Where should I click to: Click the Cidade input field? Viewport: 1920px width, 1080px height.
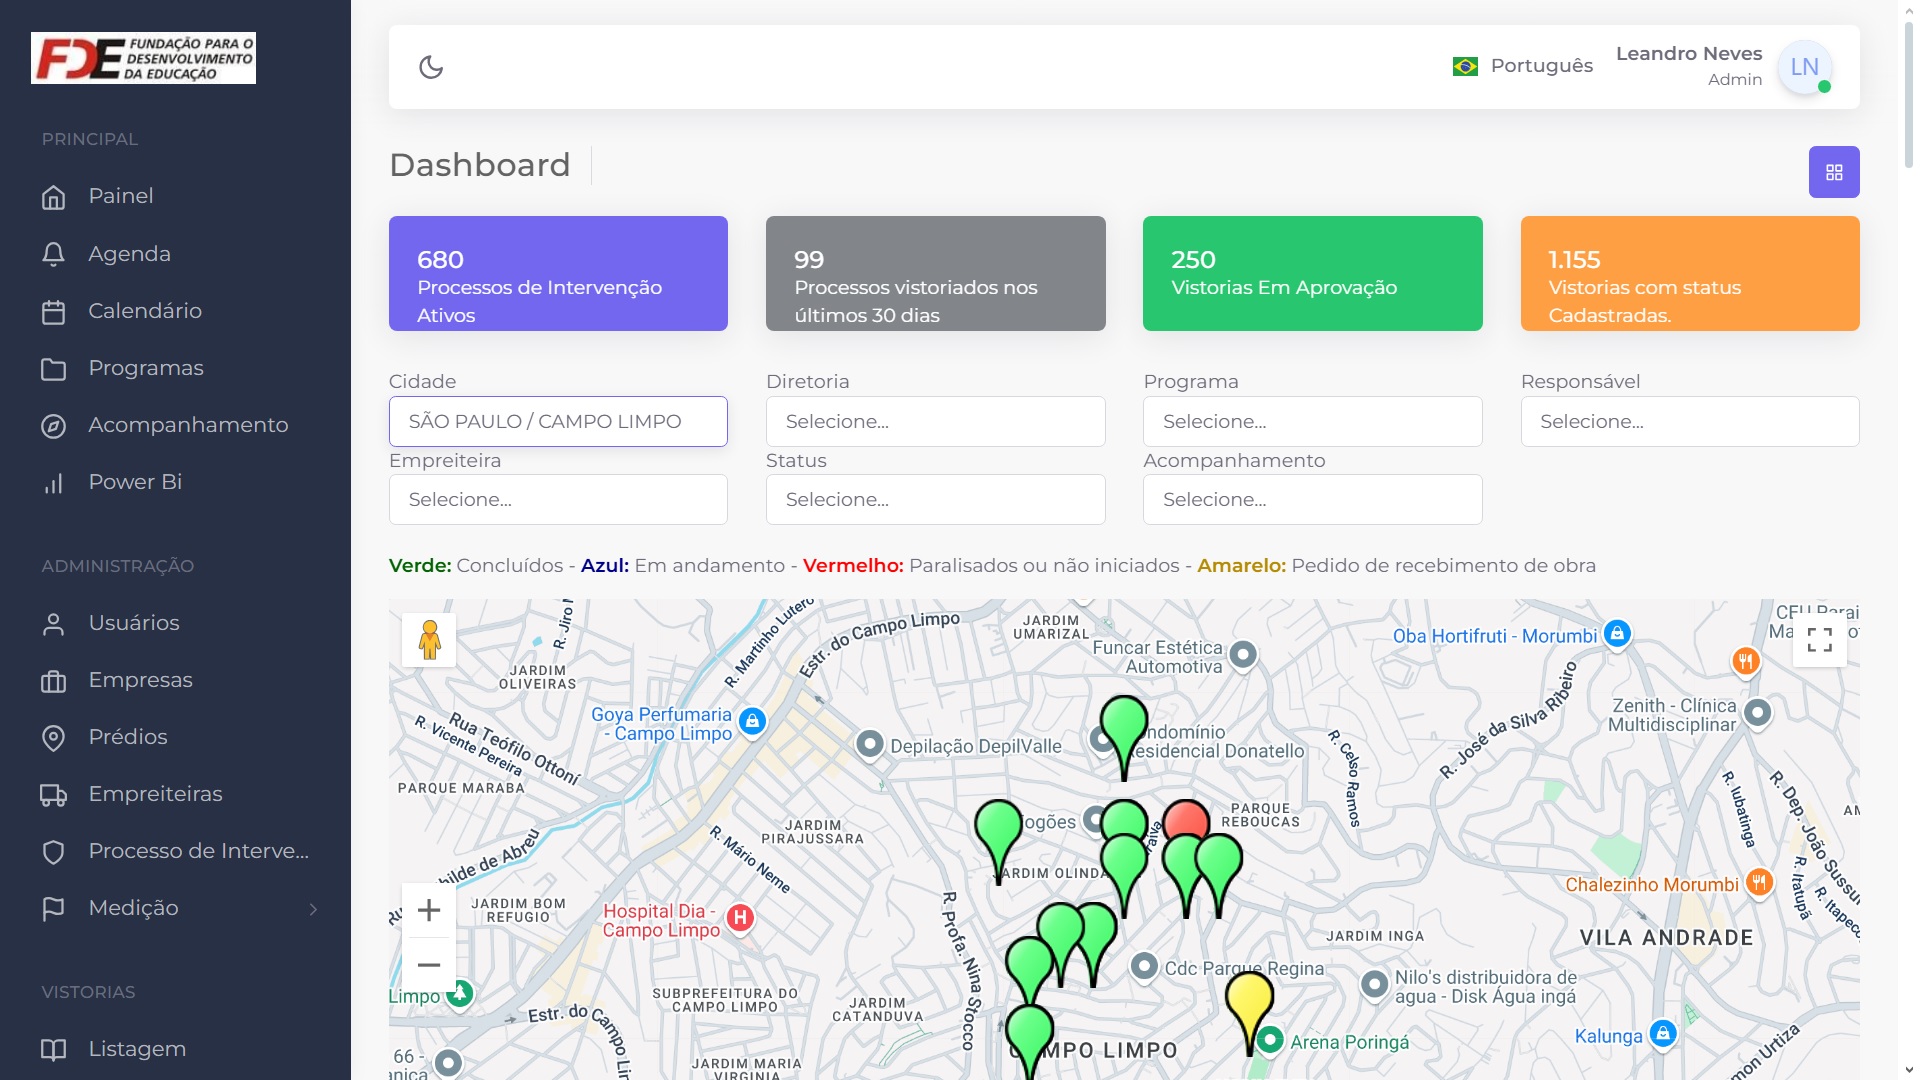click(x=558, y=422)
